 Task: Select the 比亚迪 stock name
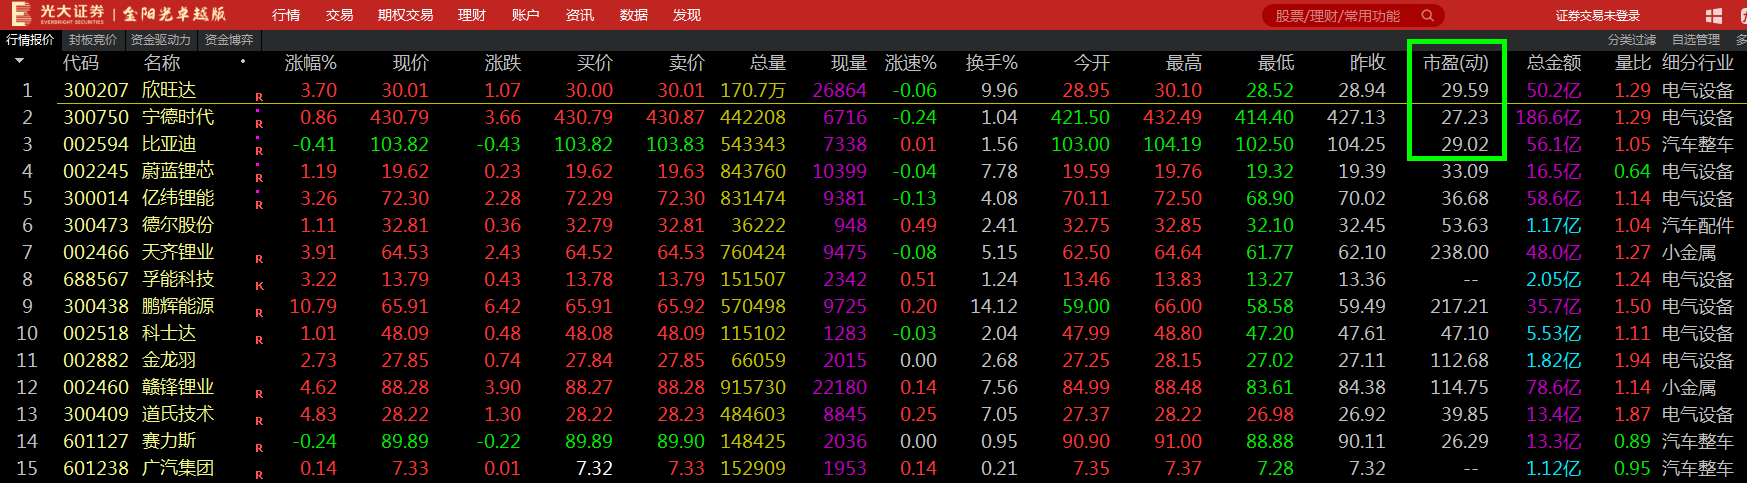coord(169,144)
